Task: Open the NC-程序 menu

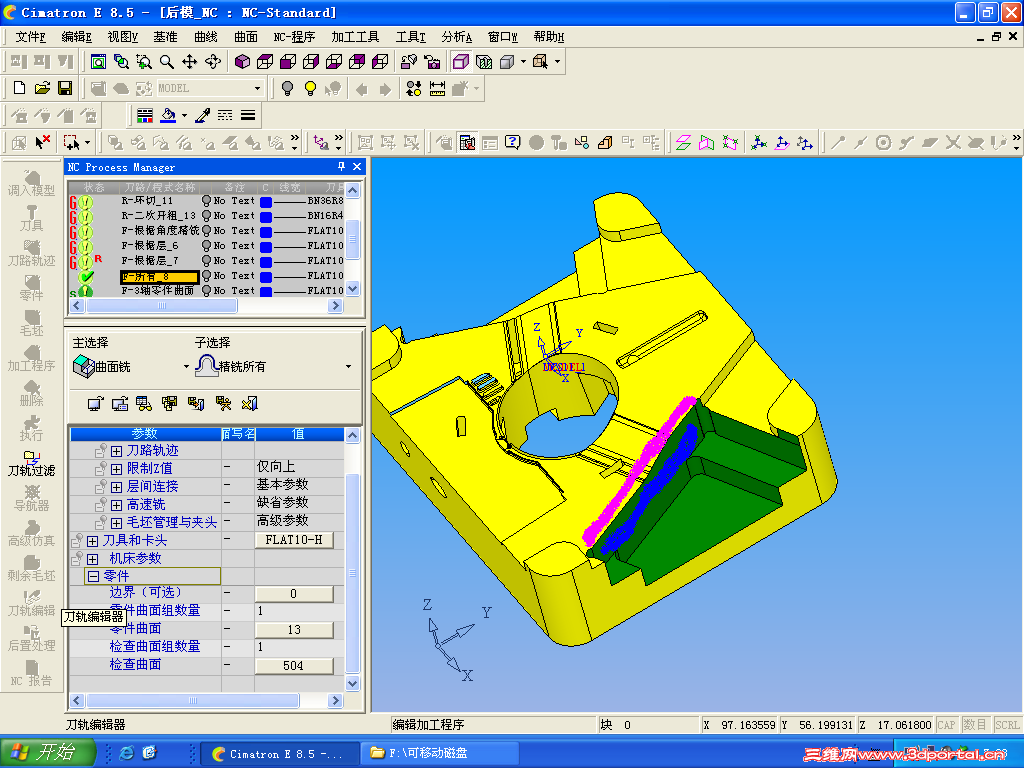Action: coord(294,37)
